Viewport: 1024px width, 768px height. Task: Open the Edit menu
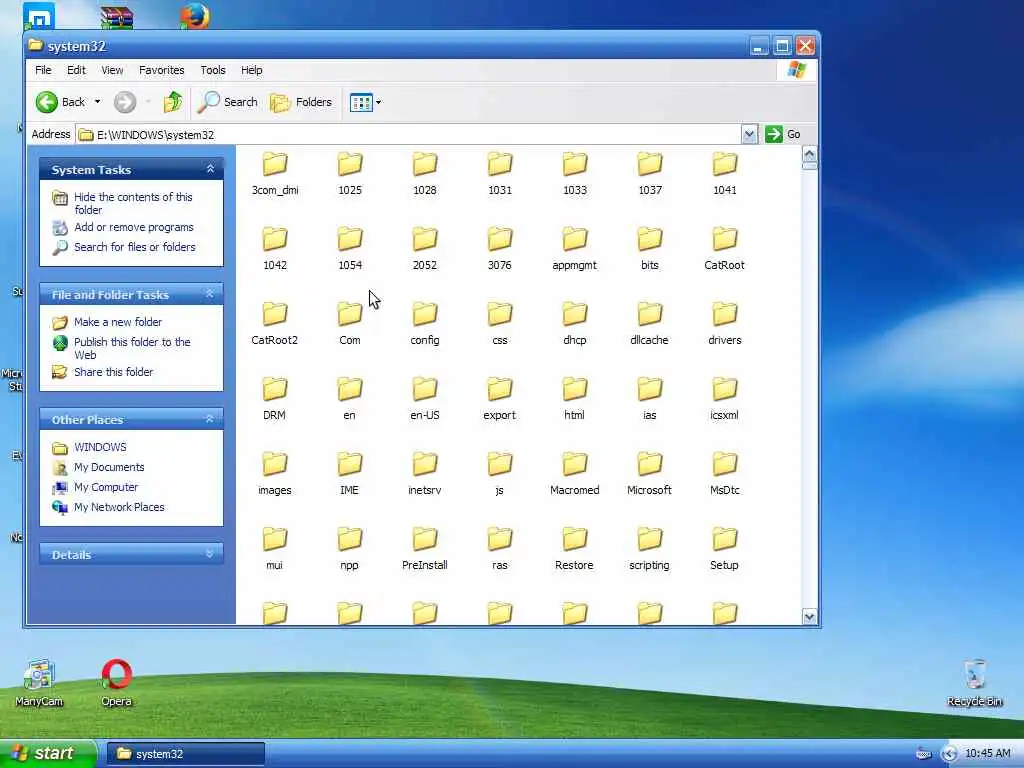[x=76, y=70]
